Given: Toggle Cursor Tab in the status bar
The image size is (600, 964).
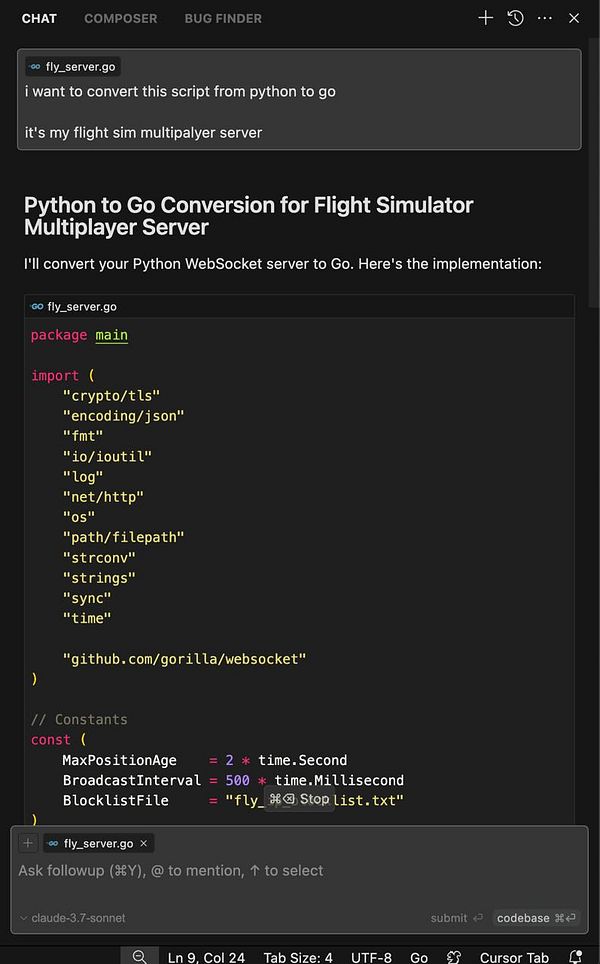Looking at the screenshot, I should [x=513, y=957].
